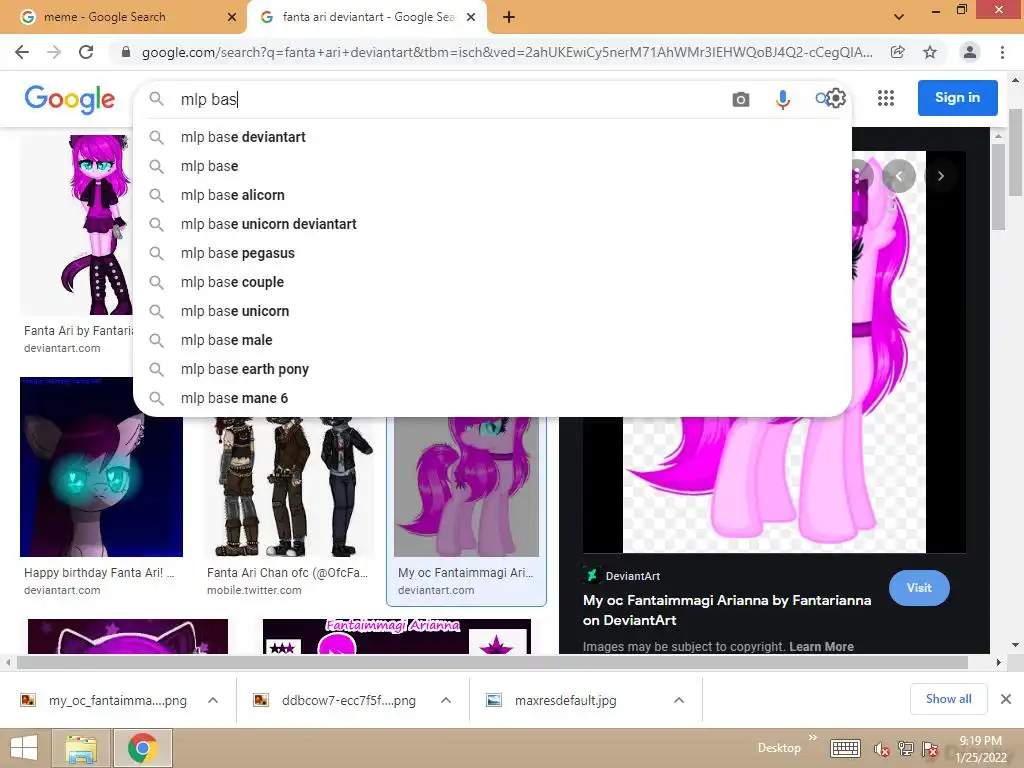Click the browser vertical scrollbar thumb
The width and height of the screenshot is (1024, 768).
(1015, 152)
